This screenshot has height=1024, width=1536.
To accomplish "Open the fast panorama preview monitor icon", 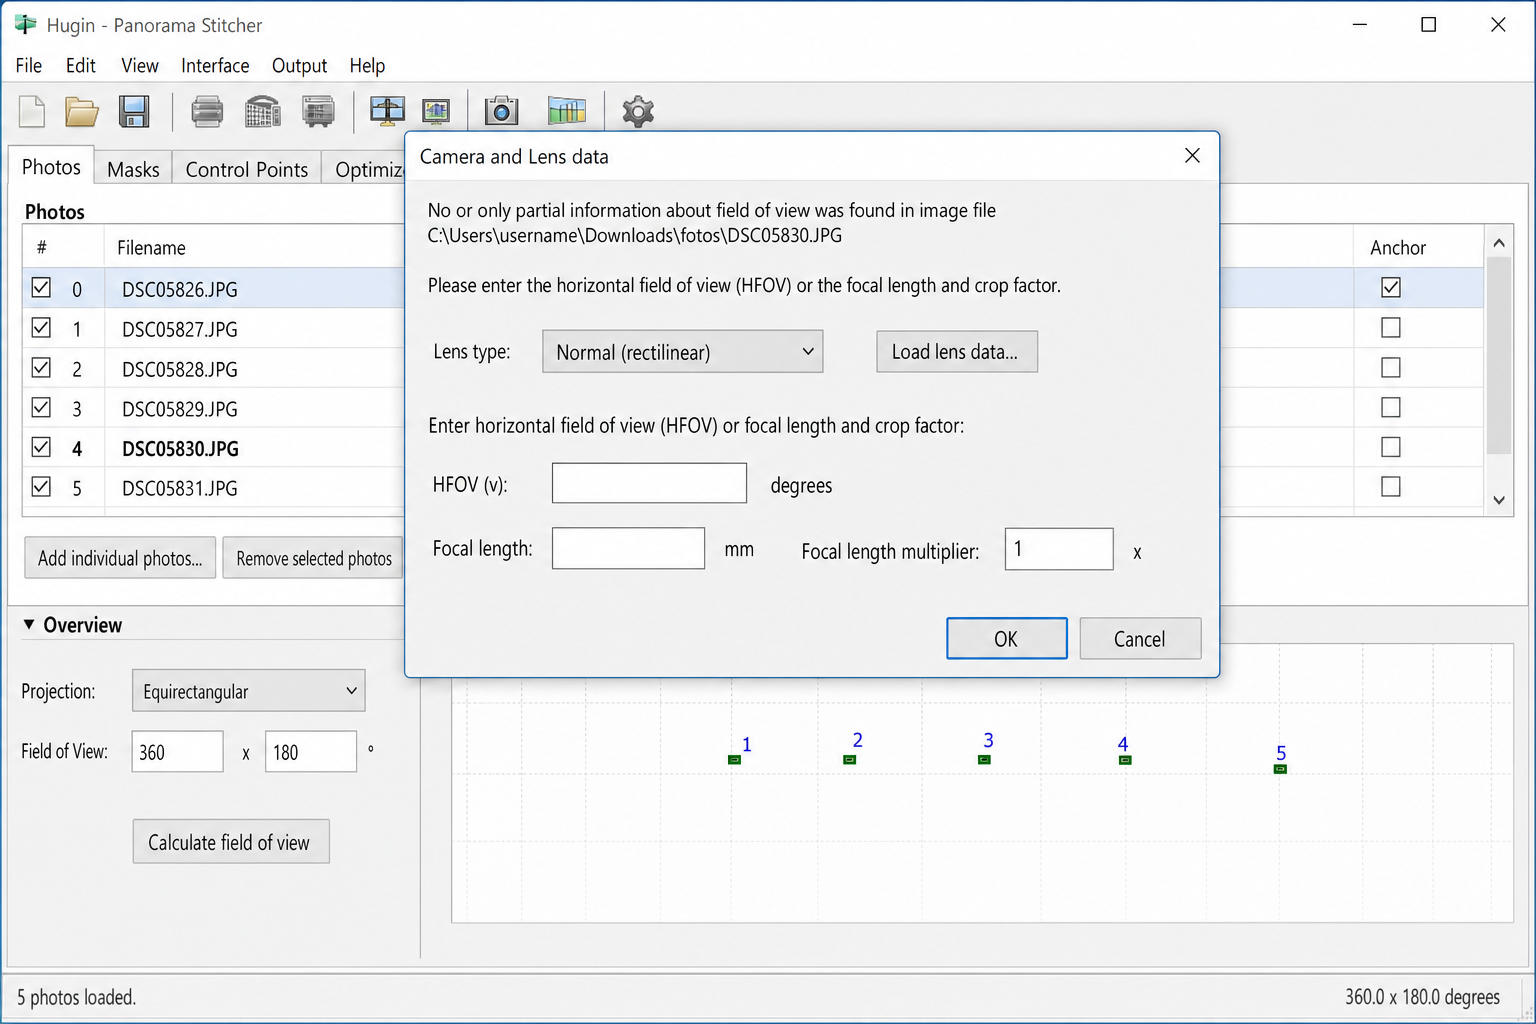I will coord(387,111).
